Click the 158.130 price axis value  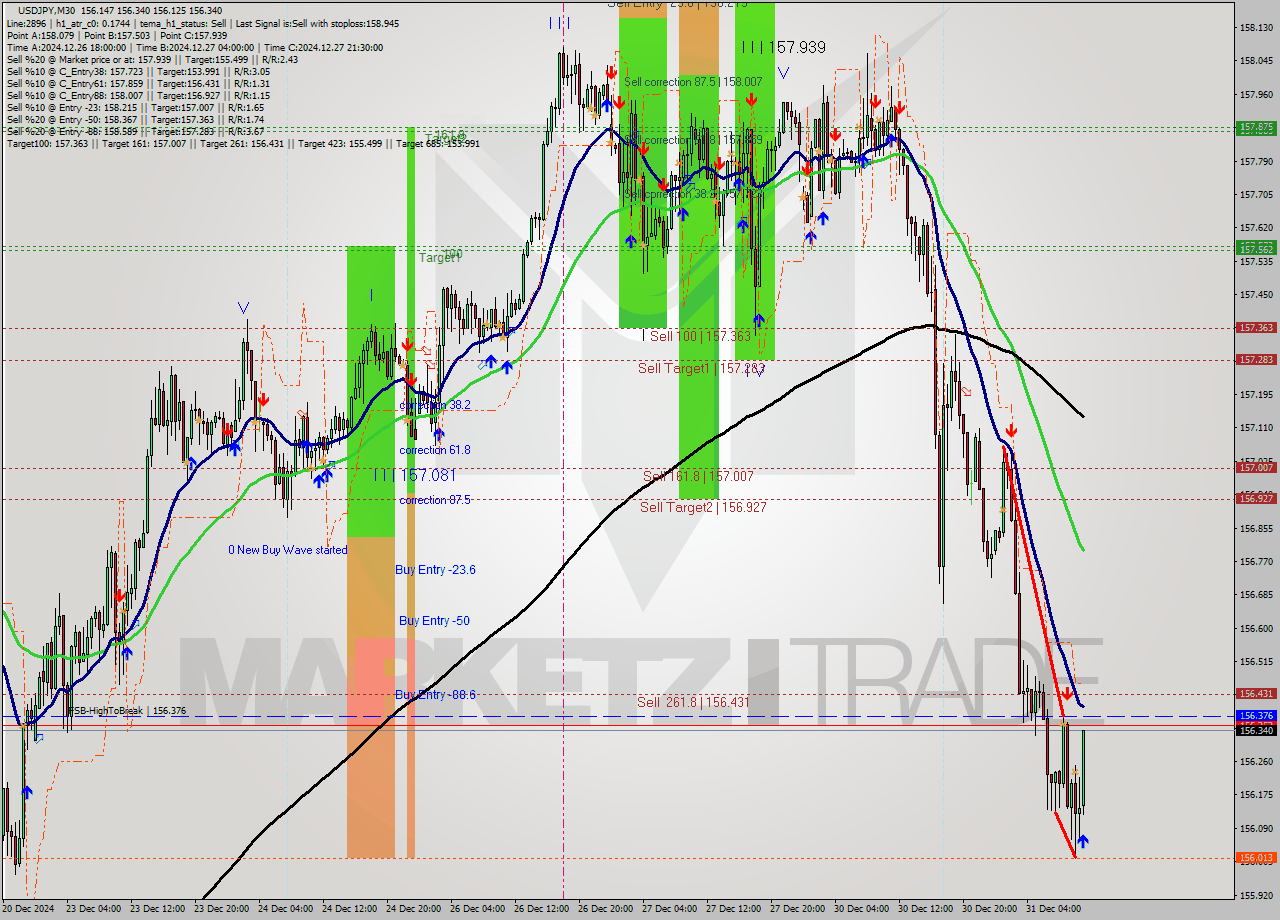pos(1256,27)
